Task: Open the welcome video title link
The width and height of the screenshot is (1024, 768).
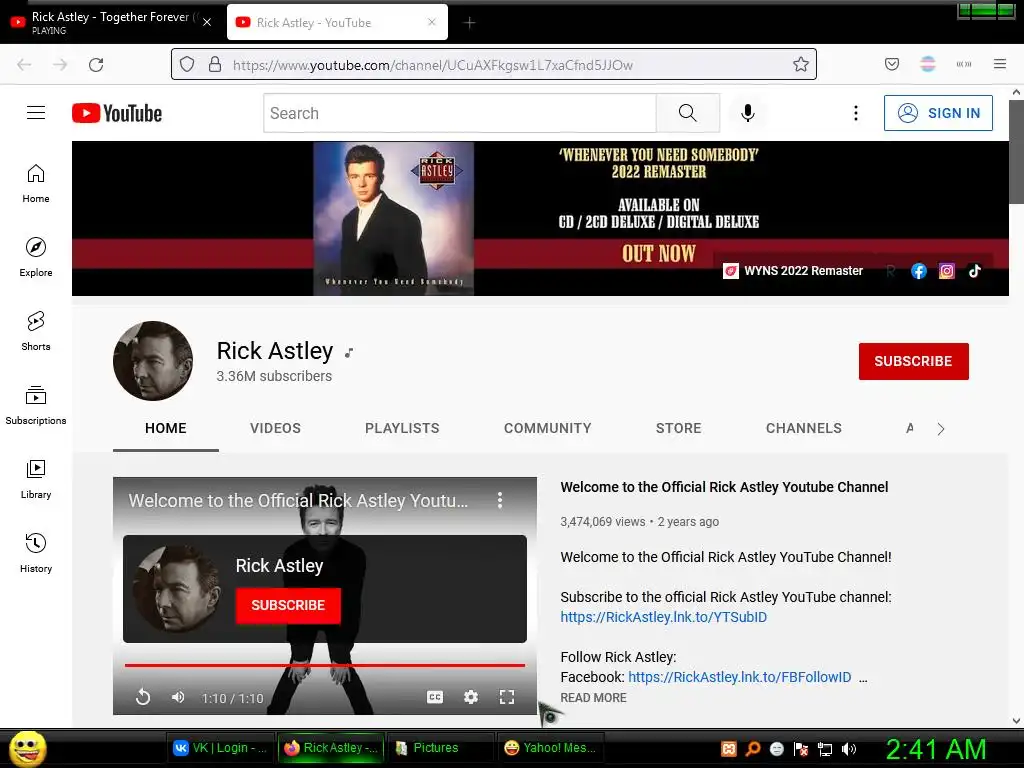Action: point(724,487)
